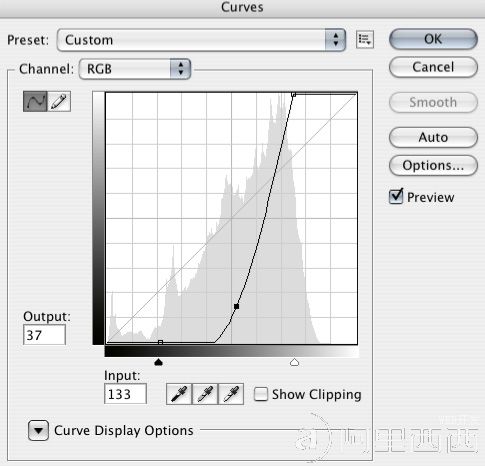Click the Input value field

pyautogui.click(x=125, y=394)
